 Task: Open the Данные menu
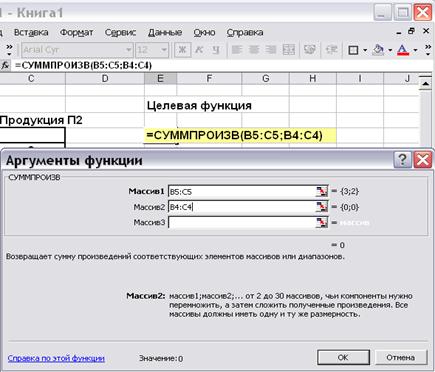coord(165,32)
